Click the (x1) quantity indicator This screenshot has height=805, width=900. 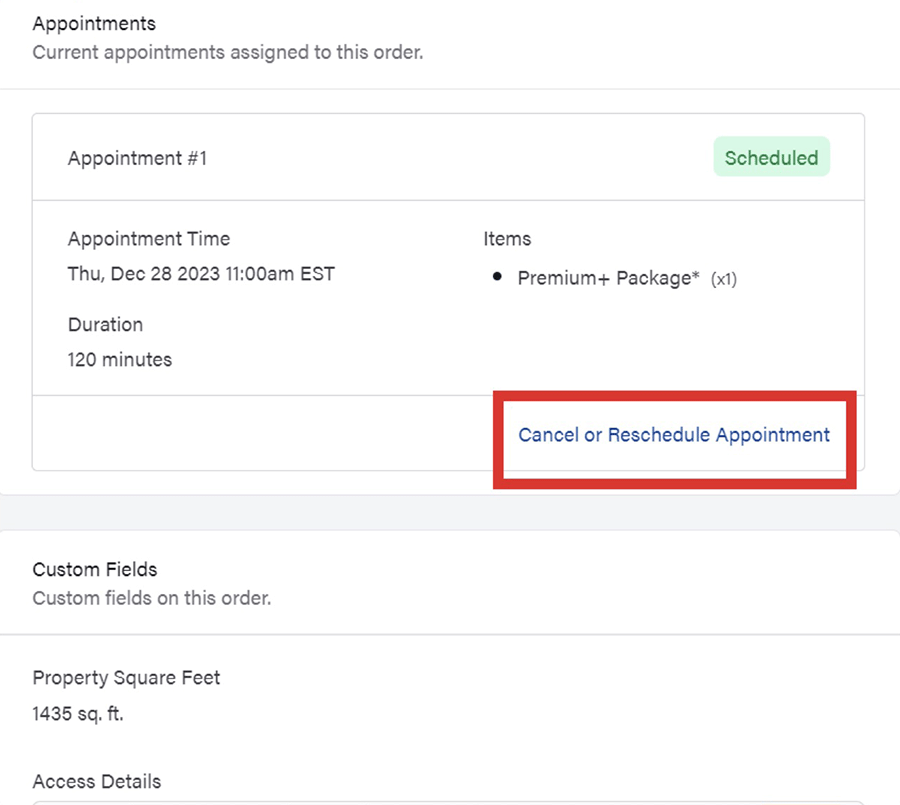click(724, 280)
